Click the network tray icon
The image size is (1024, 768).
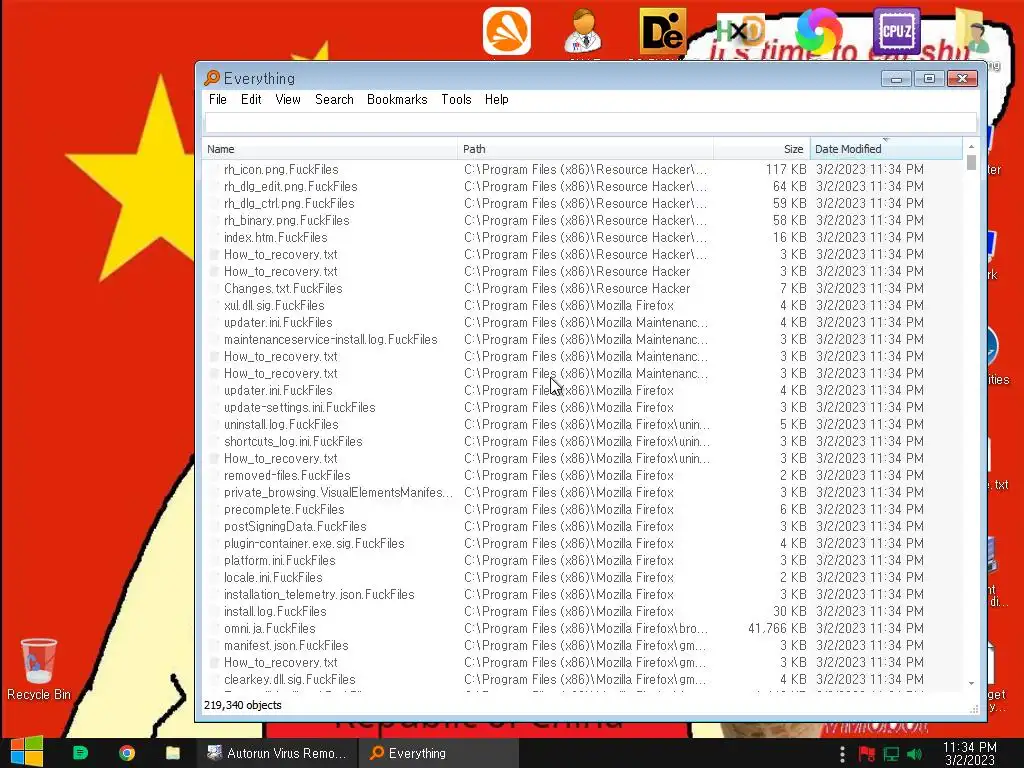click(x=891, y=754)
